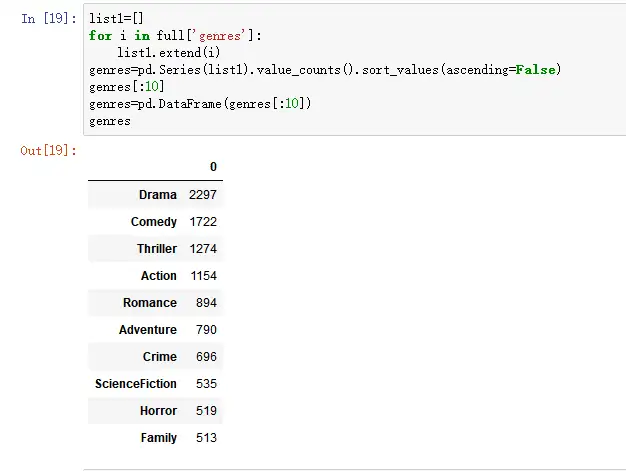The image size is (626, 471).
Task: Click the pd.DataFrame code line
Action: click(x=200, y=104)
